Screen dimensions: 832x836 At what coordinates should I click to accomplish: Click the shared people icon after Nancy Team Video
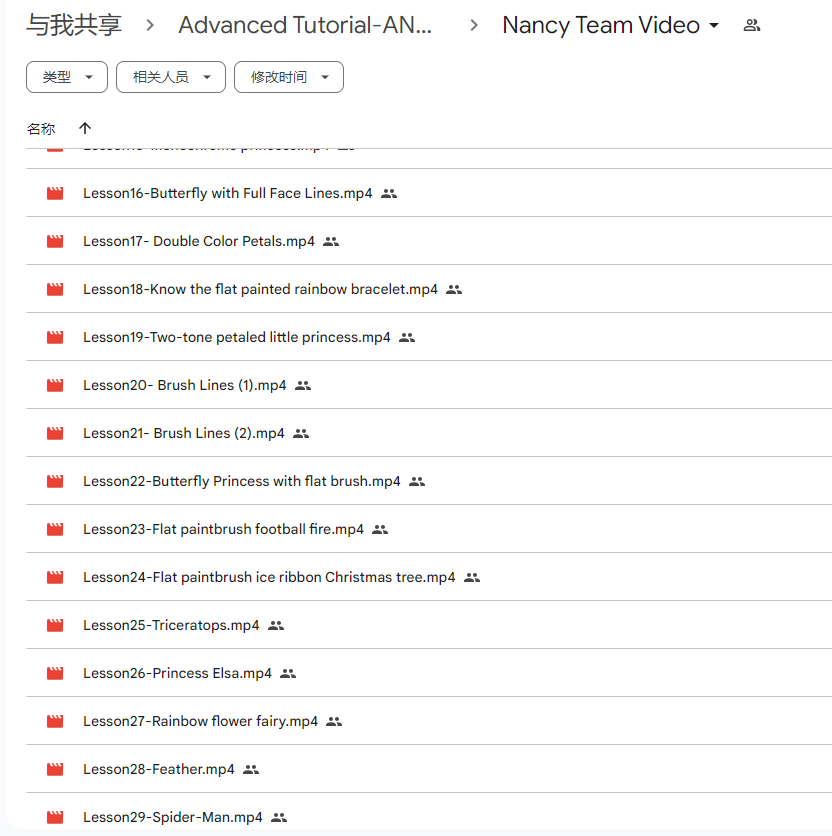(752, 26)
